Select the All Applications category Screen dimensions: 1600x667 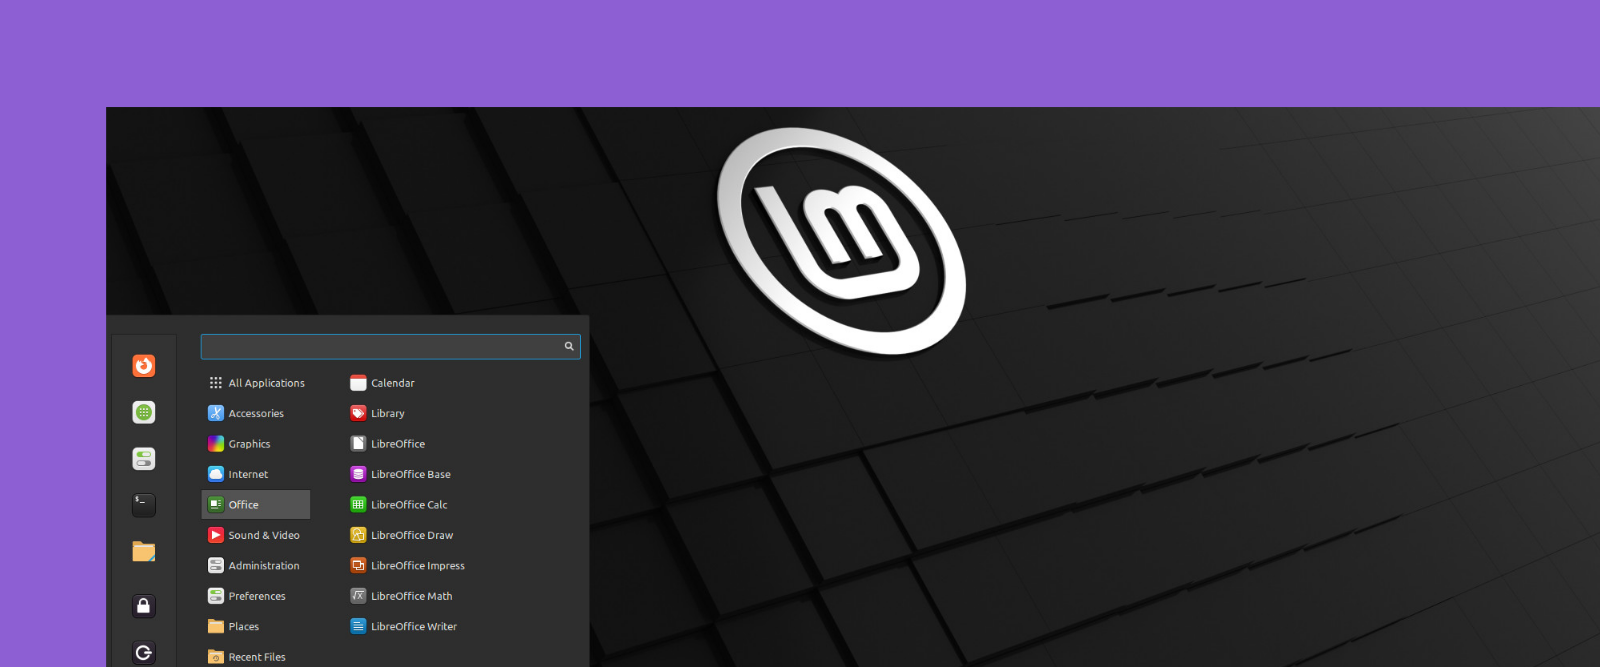(x=256, y=383)
